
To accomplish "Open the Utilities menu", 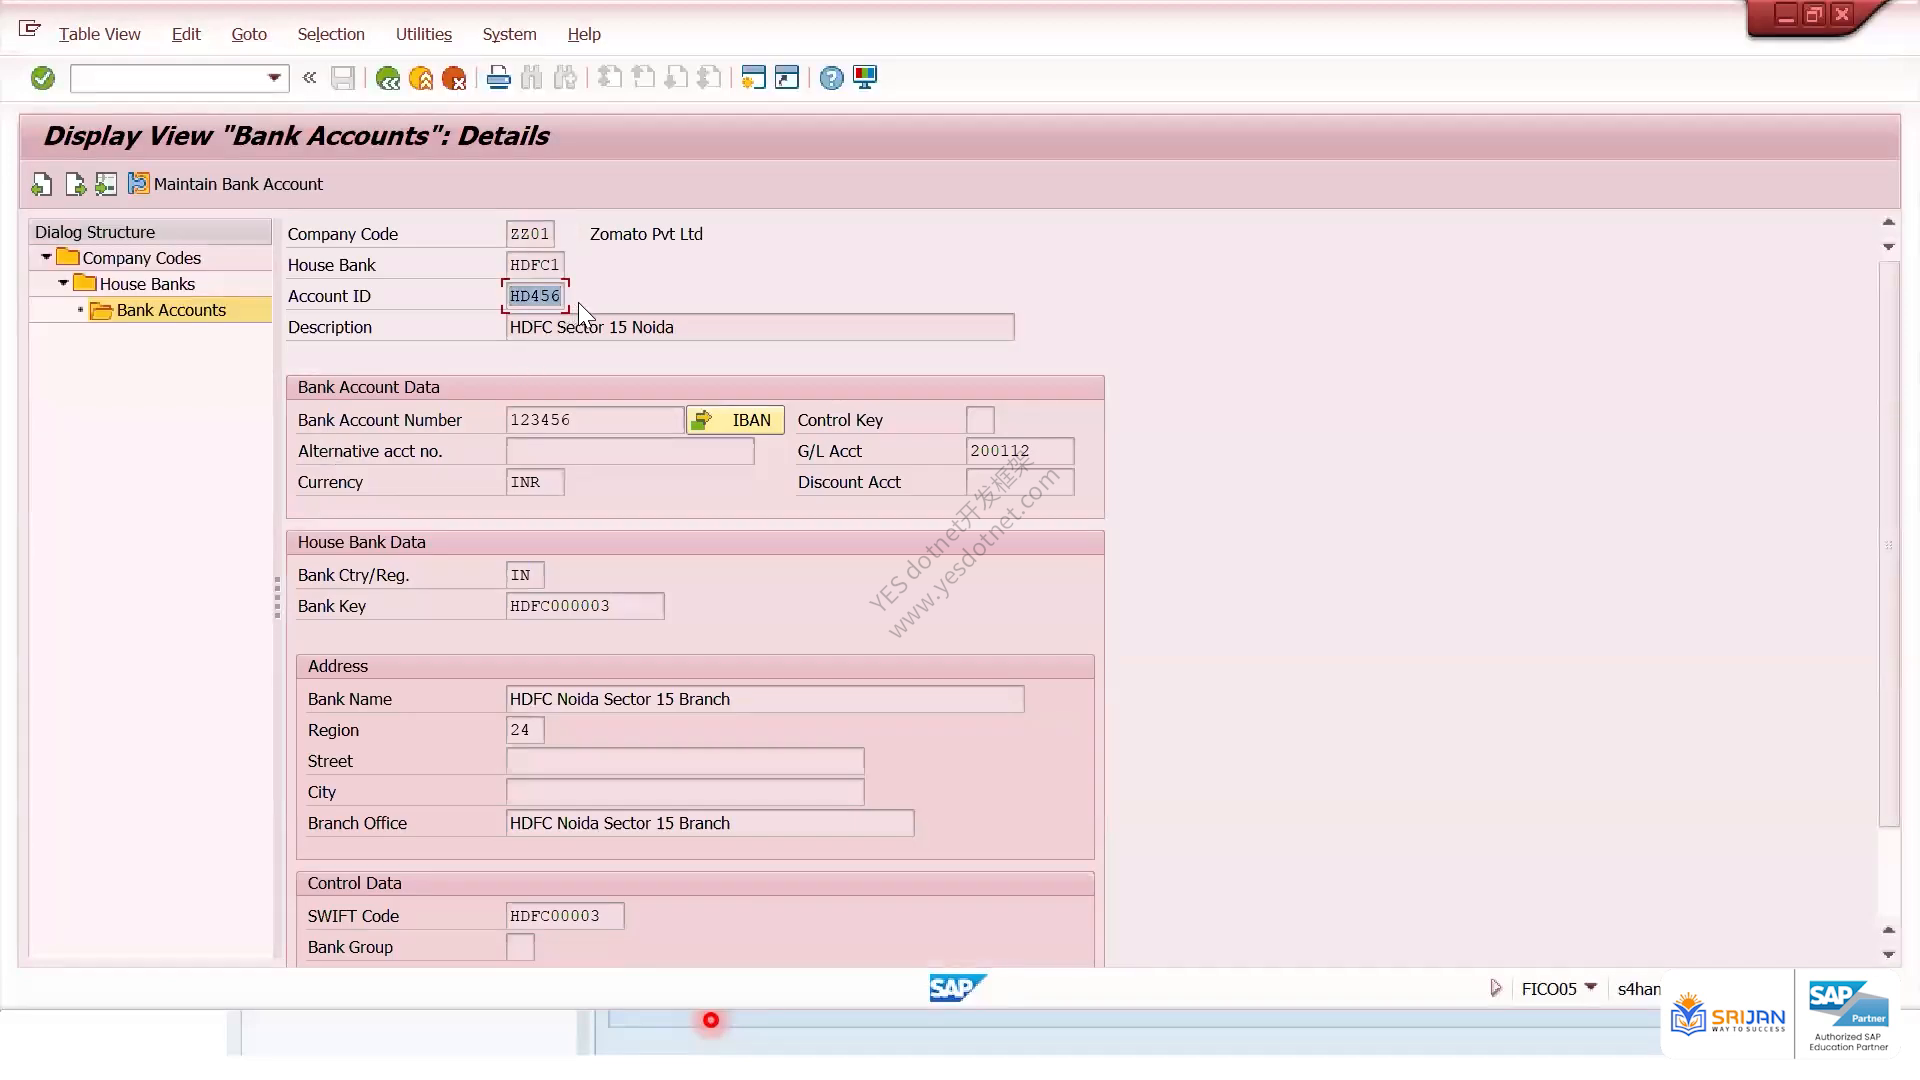I will [x=424, y=34].
